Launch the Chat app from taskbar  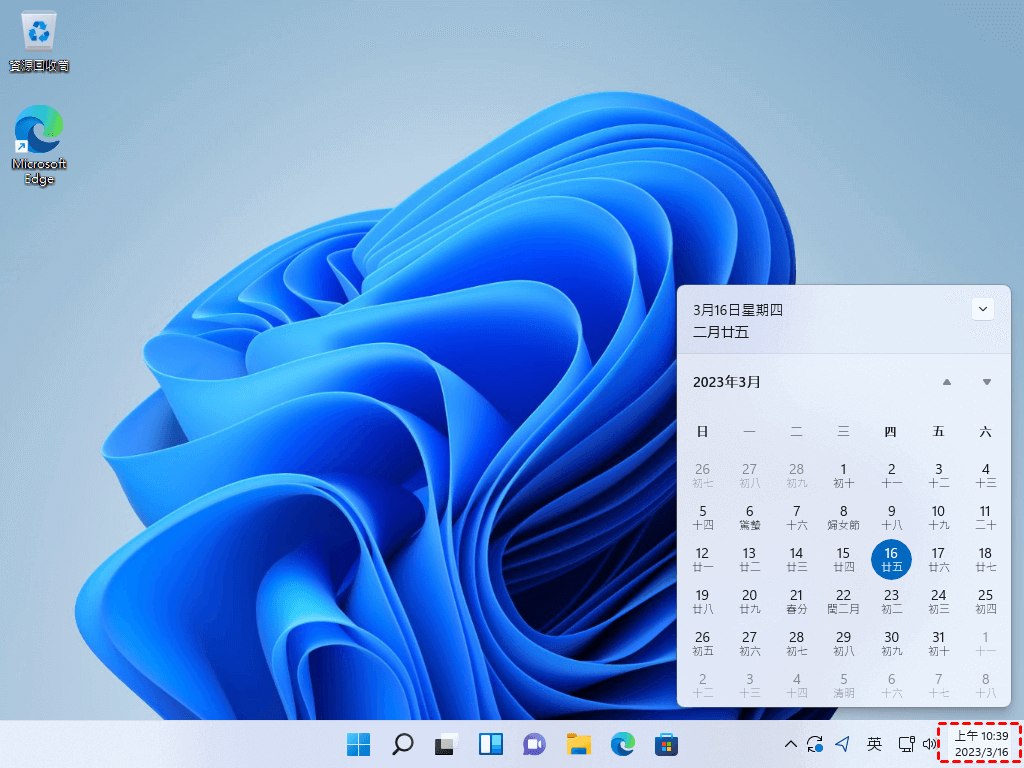[x=534, y=744]
